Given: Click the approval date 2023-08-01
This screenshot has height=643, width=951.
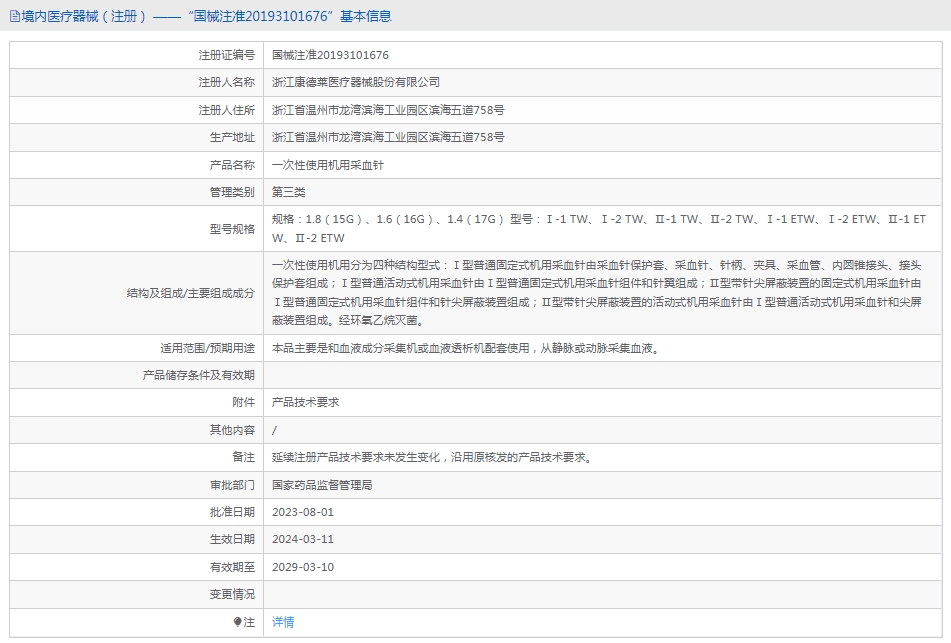Looking at the screenshot, I should (303, 513).
